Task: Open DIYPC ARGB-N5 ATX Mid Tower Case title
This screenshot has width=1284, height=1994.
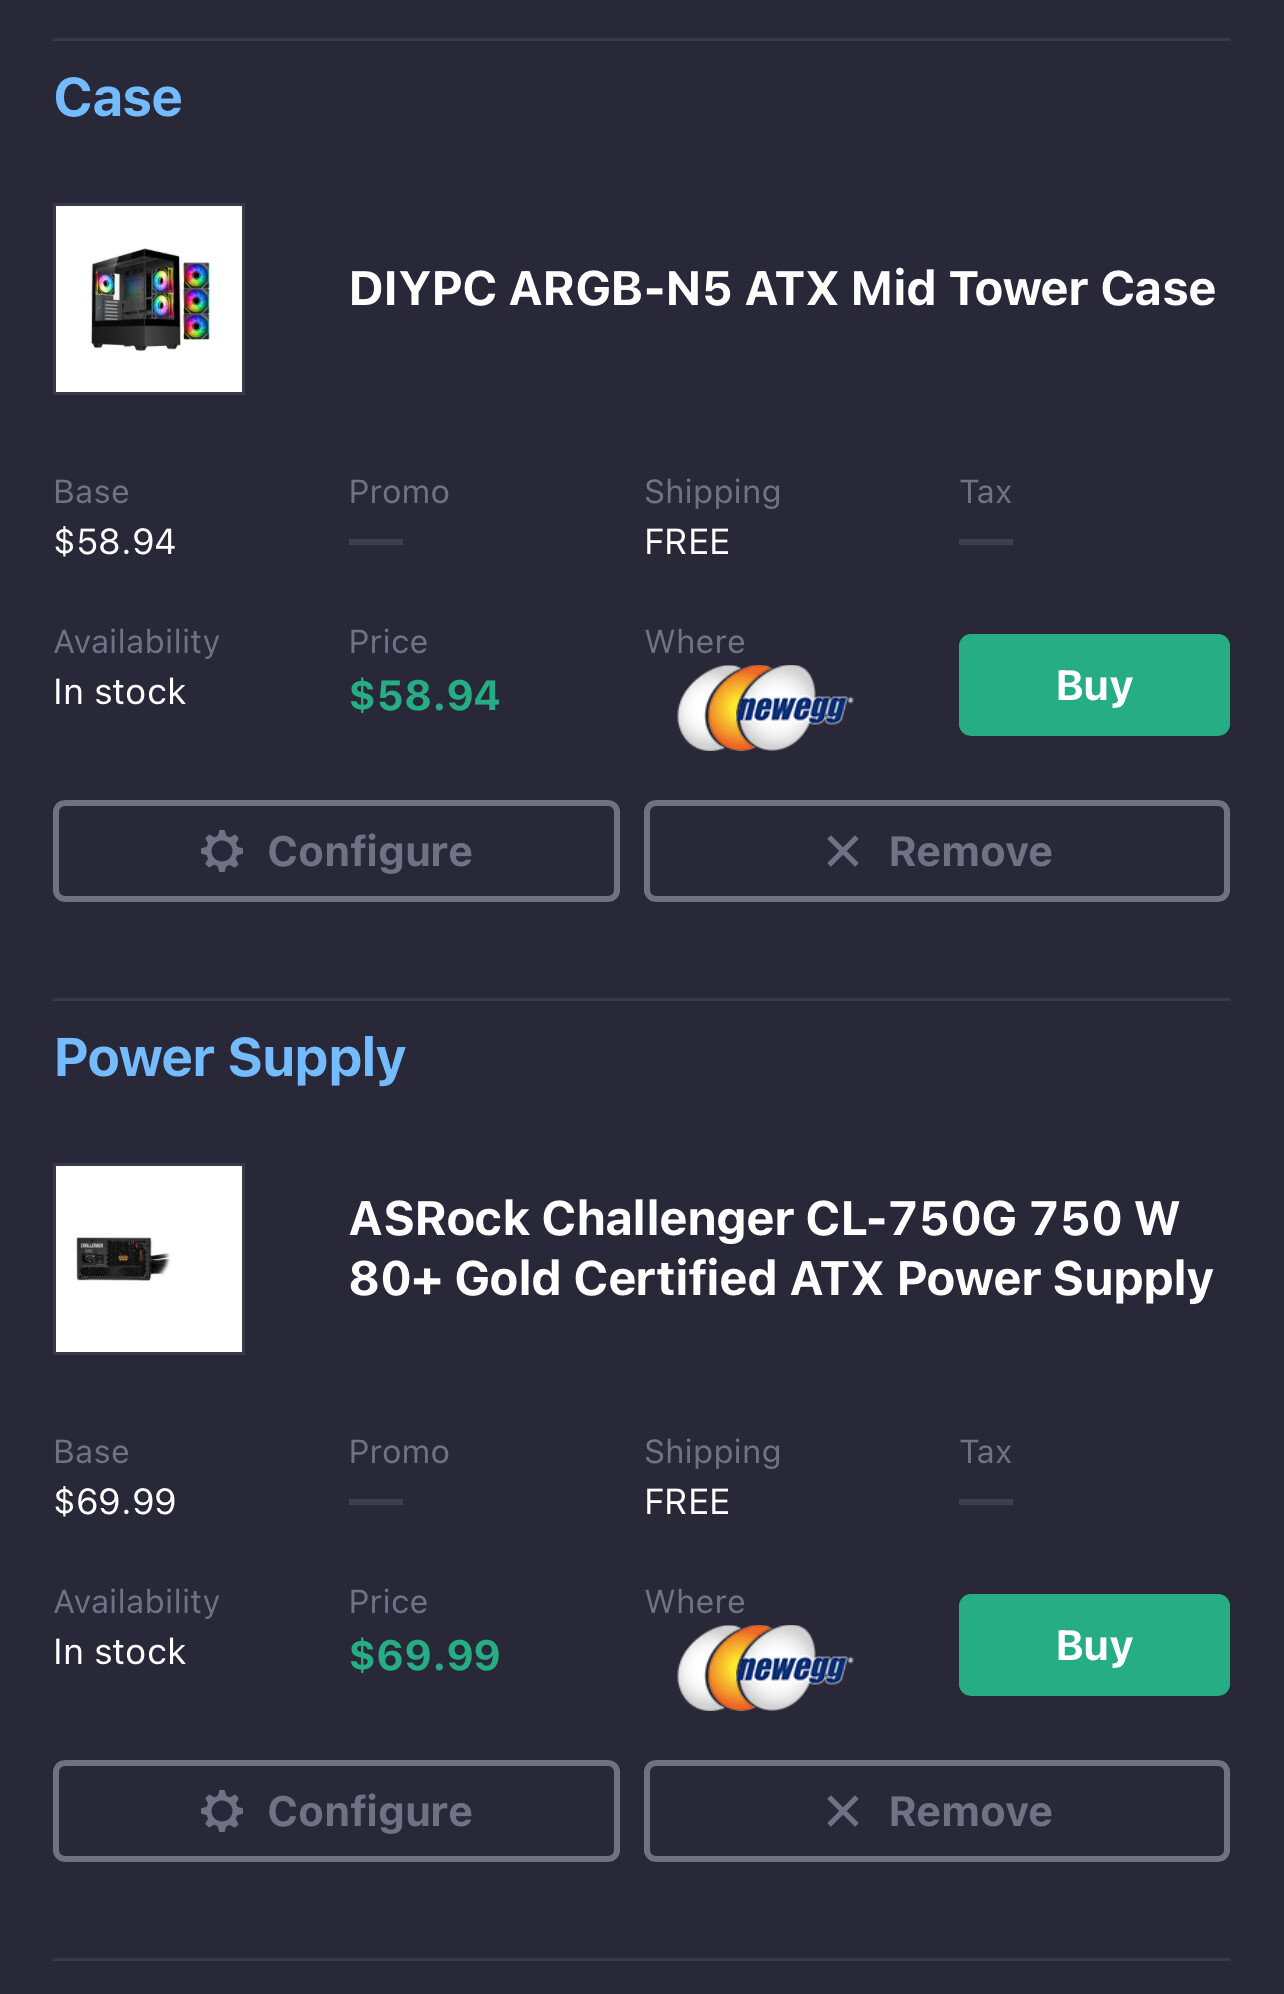Action: (781, 289)
